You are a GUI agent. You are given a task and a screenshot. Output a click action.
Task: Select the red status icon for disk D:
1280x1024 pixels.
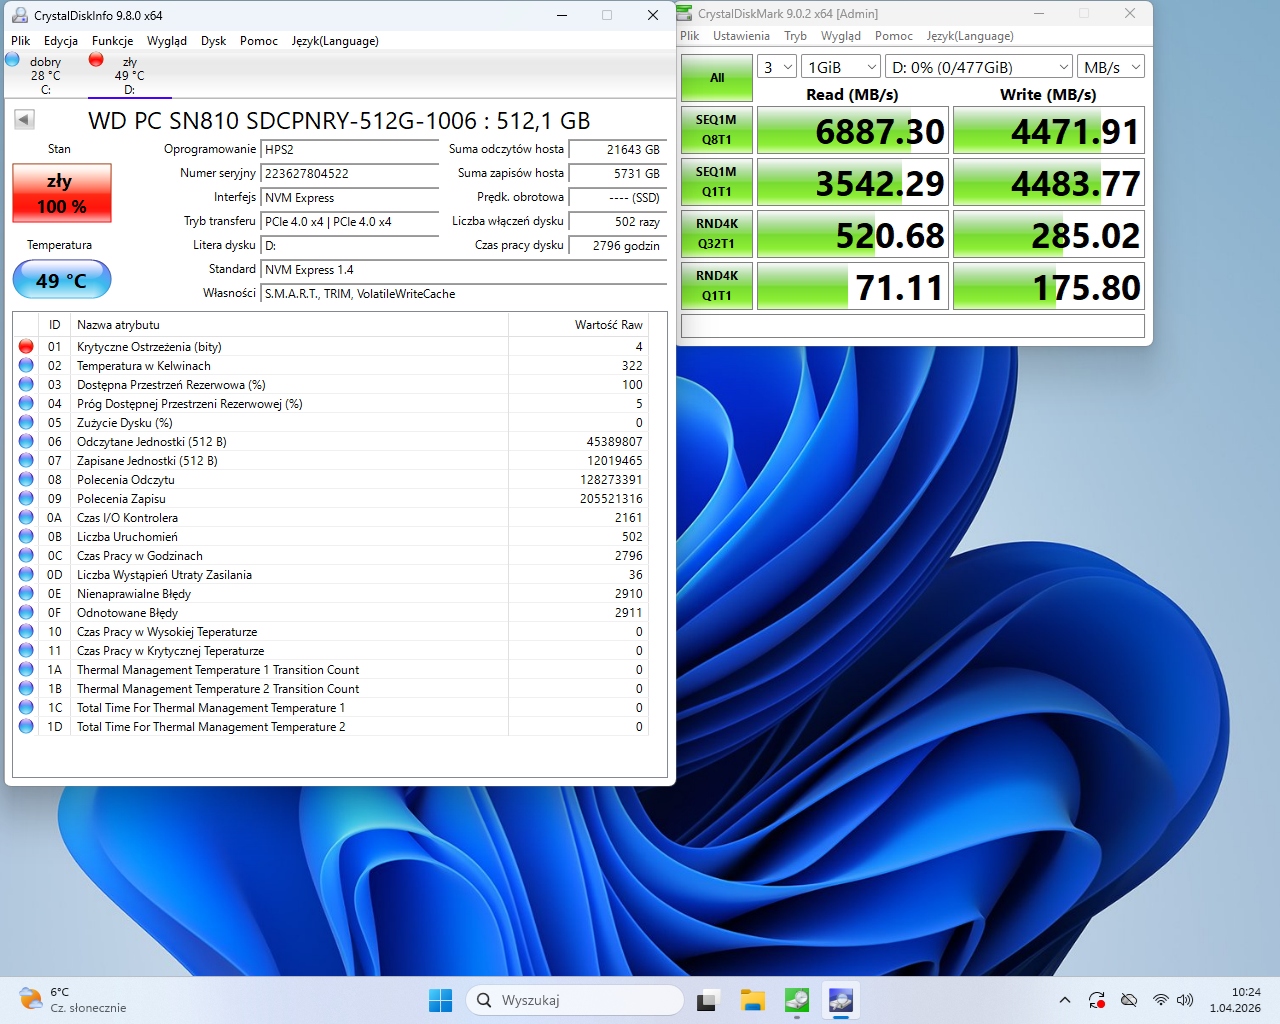(96, 60)
